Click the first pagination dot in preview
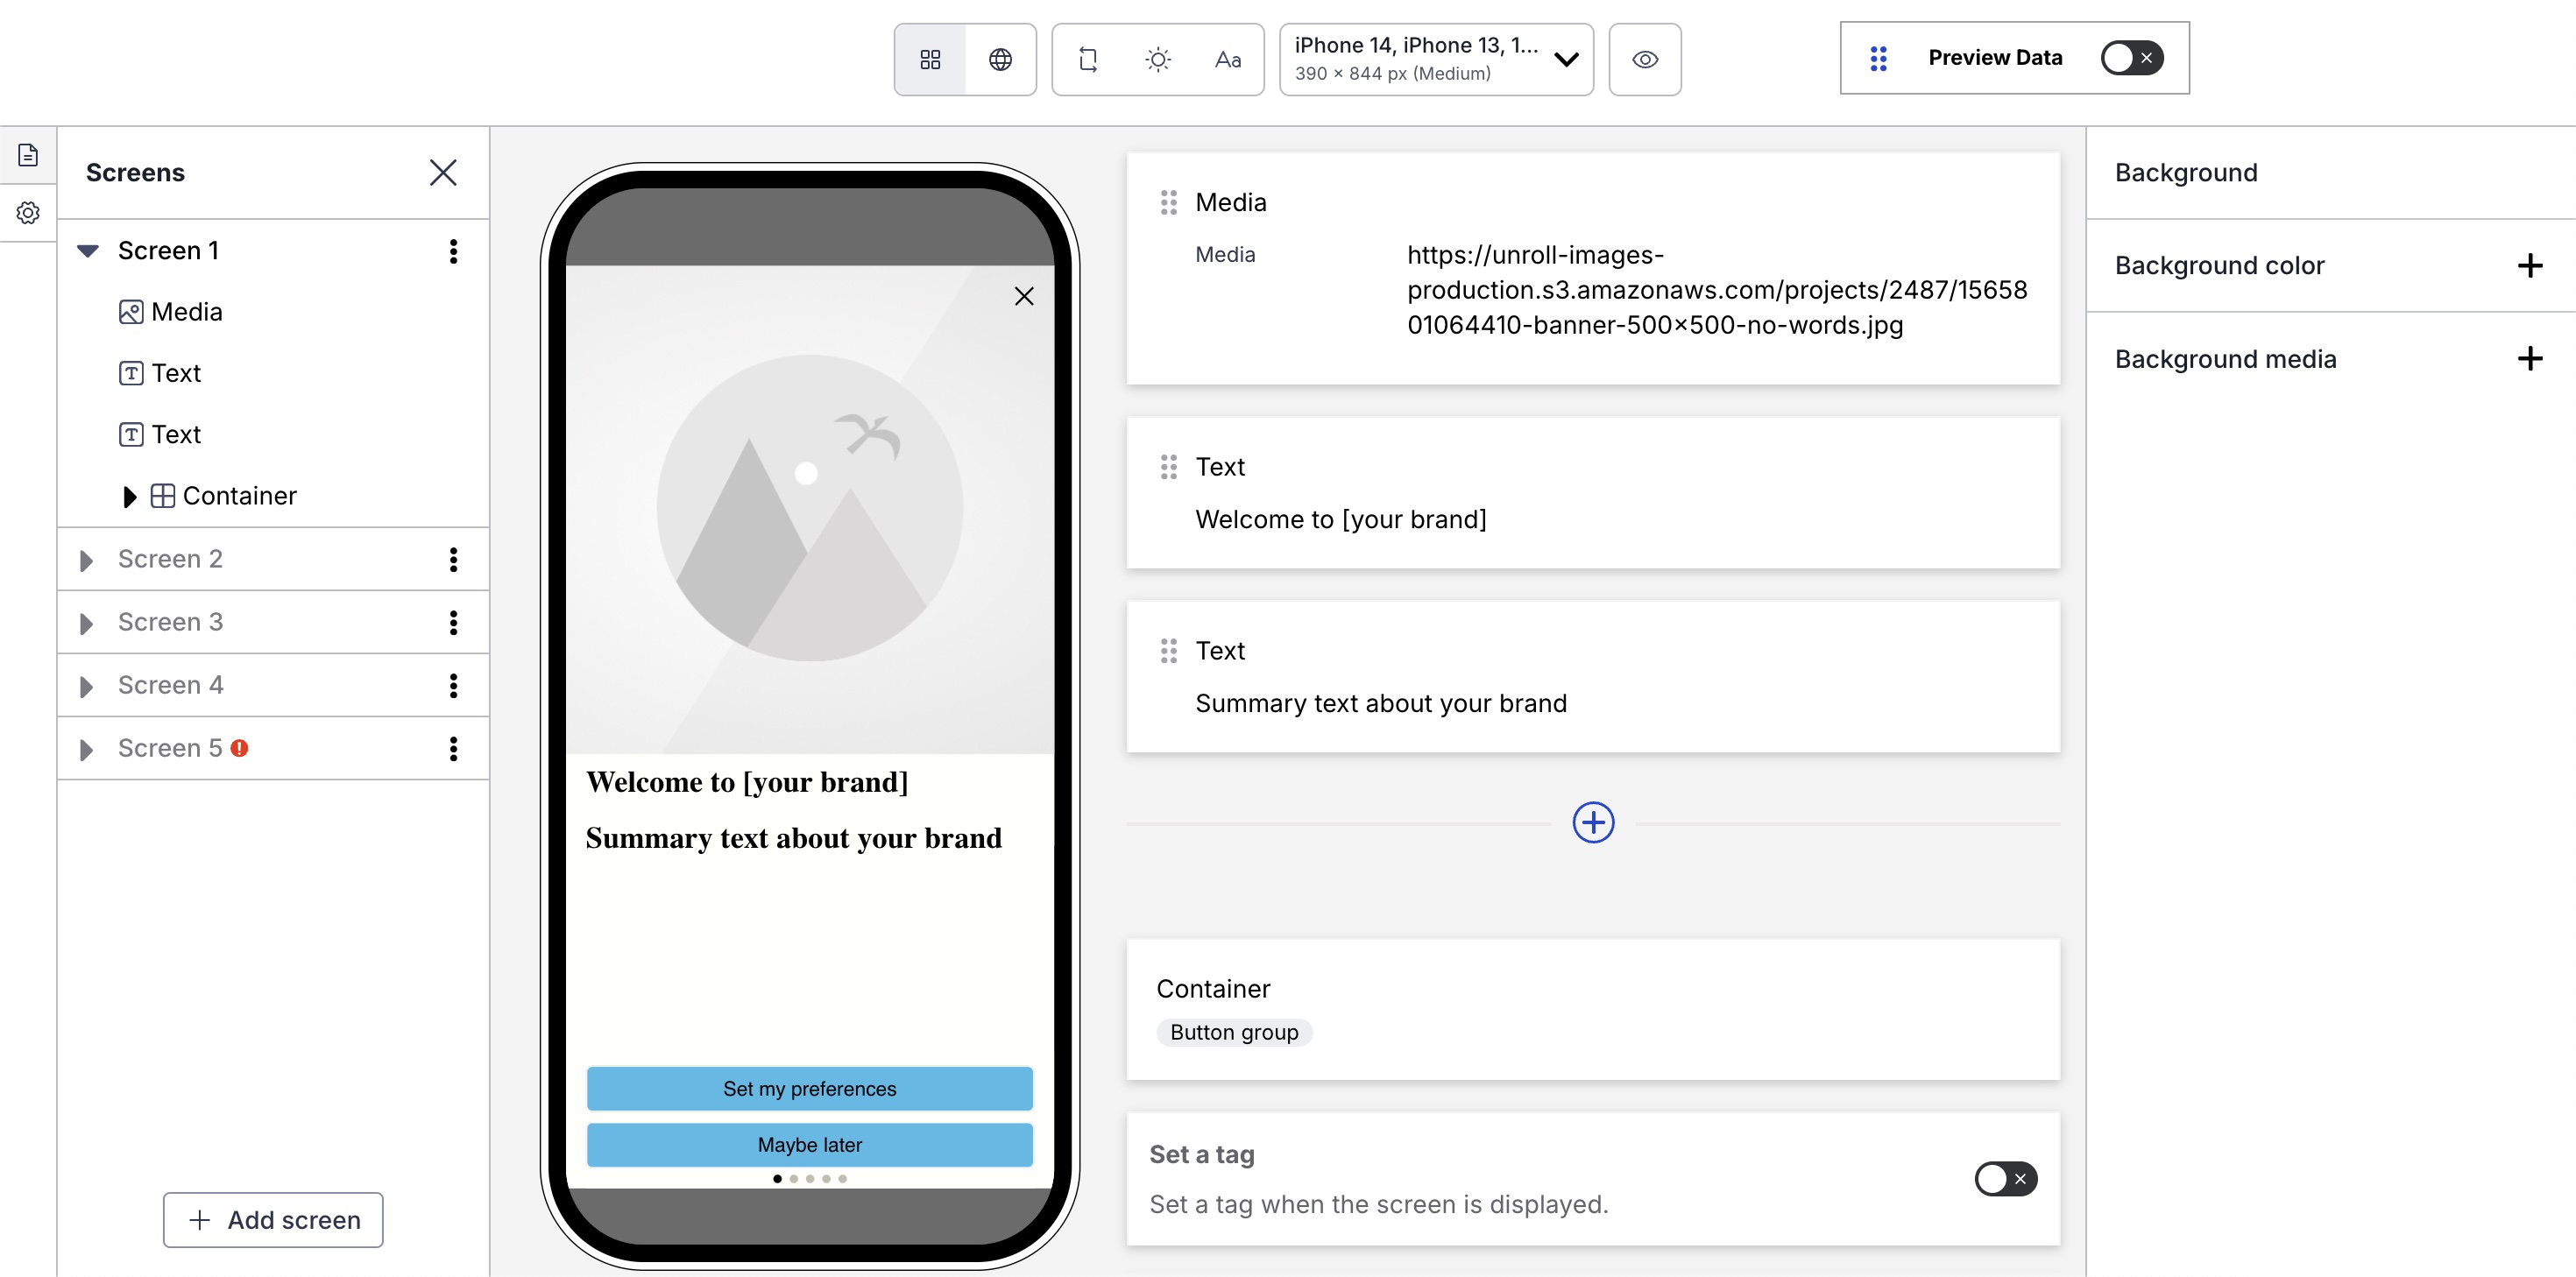The image size is (2576, 1277). click(778, 1179)
